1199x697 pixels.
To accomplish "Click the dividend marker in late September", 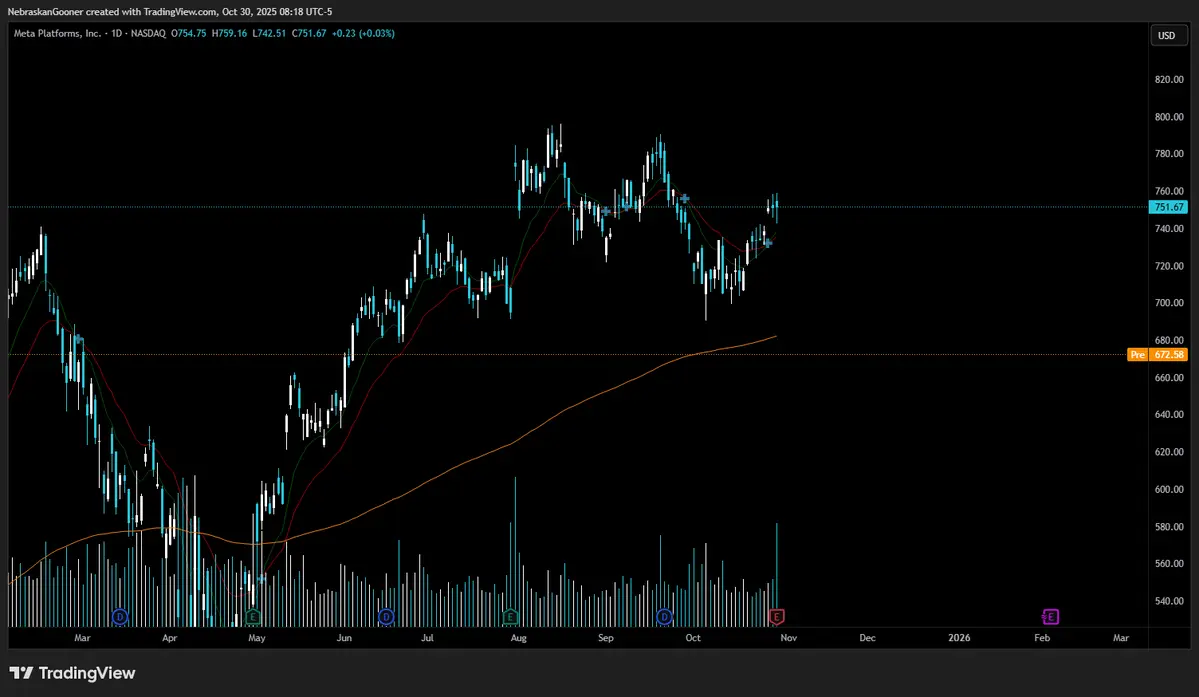I will [664, 617].
